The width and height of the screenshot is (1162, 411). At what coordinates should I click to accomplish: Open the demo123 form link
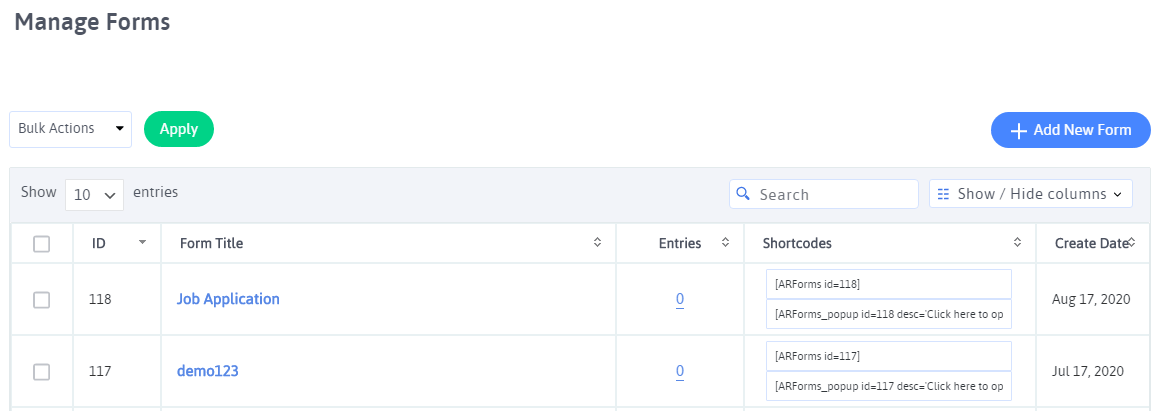pyautogui.click(x=208, y=371)
